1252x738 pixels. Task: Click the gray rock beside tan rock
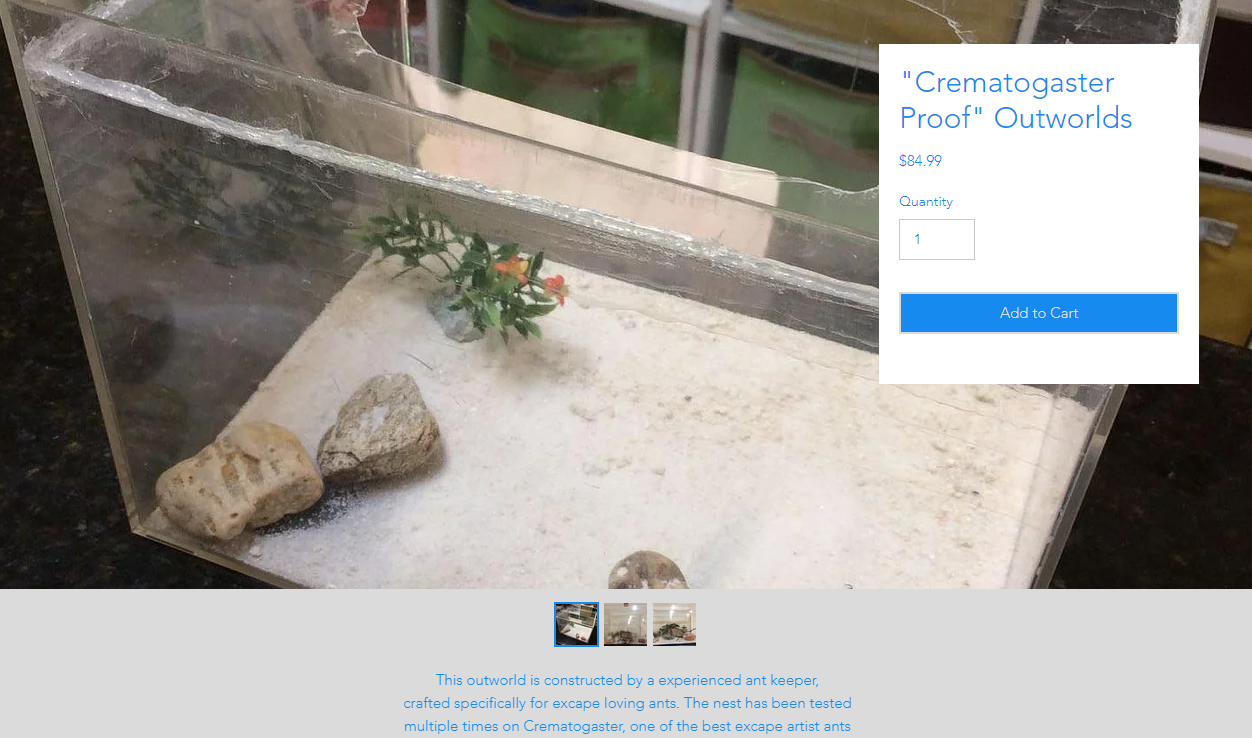(x=380, y=428)
